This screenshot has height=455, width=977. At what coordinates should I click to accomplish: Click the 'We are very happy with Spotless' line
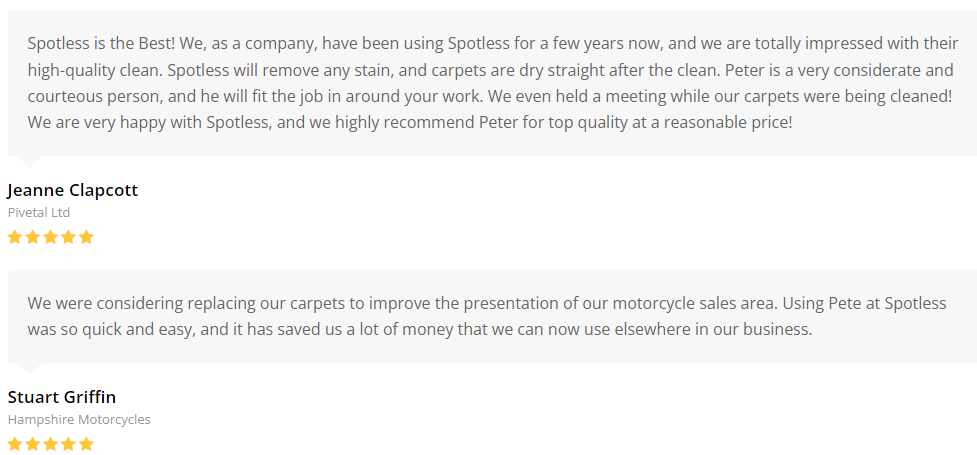click(x=410, y=123)
